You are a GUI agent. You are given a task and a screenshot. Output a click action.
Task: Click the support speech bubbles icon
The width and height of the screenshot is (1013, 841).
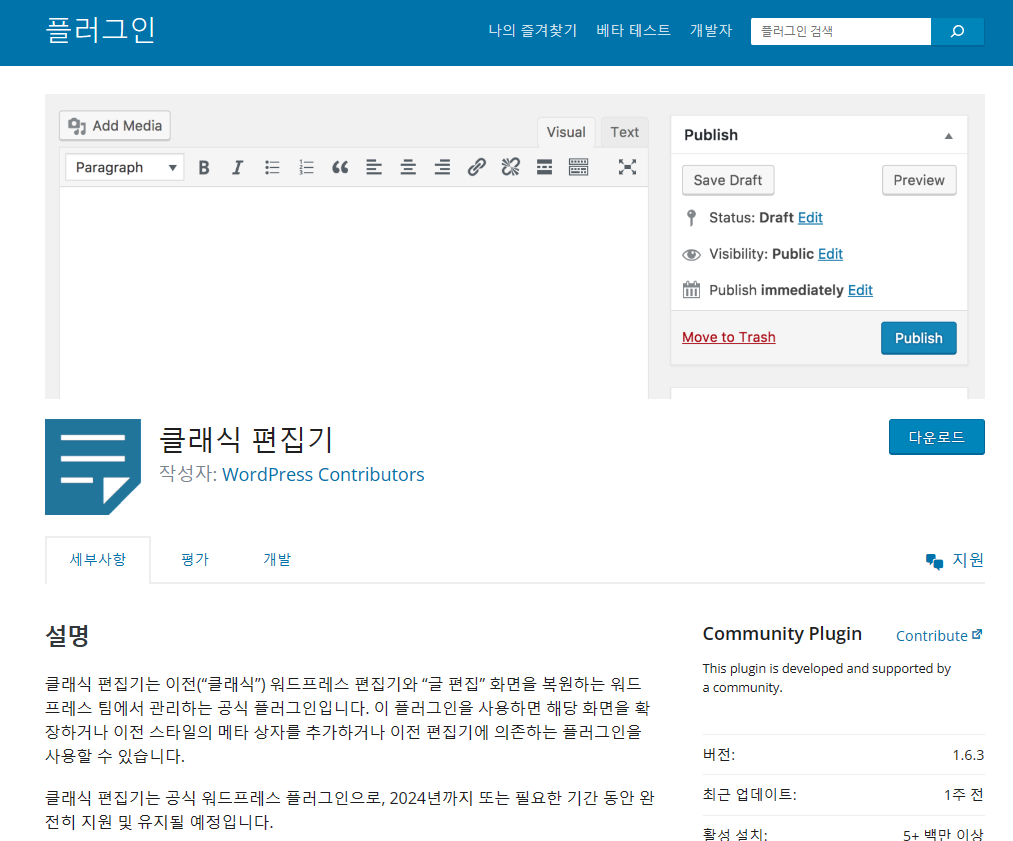coord(934,561)
